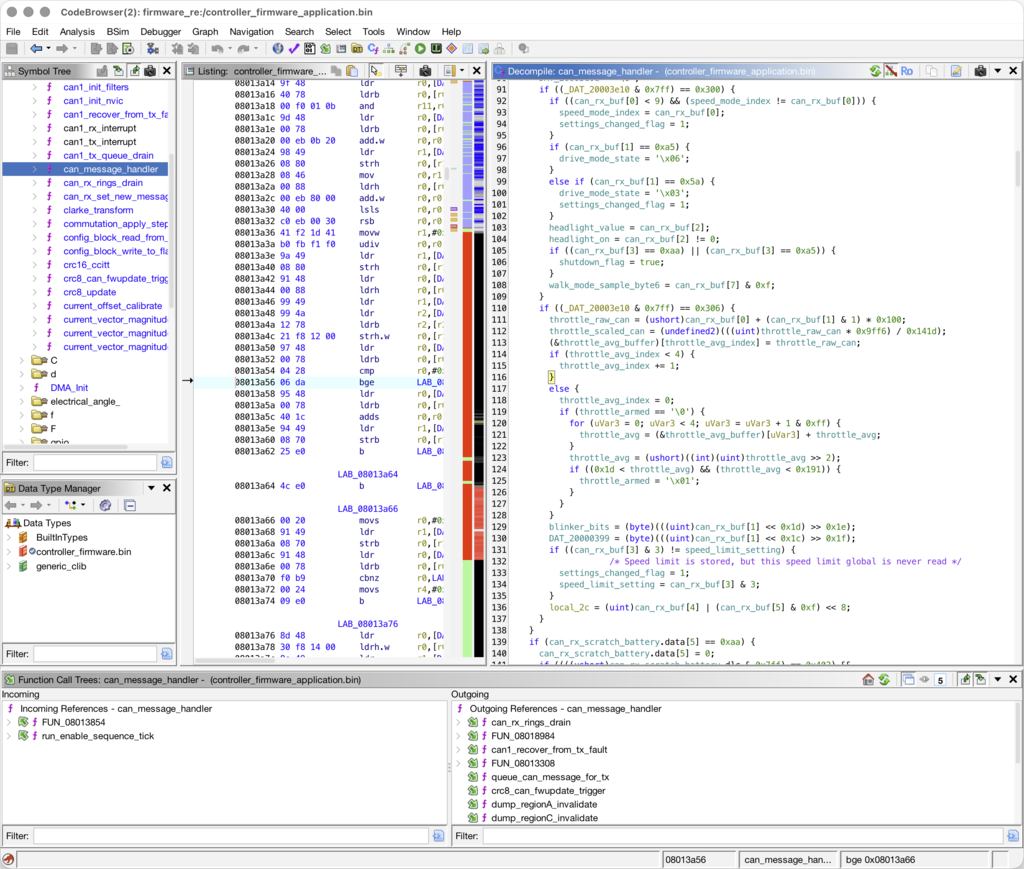Viewport: 1024px width, 869px height.
Task: Click the Redo arrow in the toolbar
Action: point(244,49)
